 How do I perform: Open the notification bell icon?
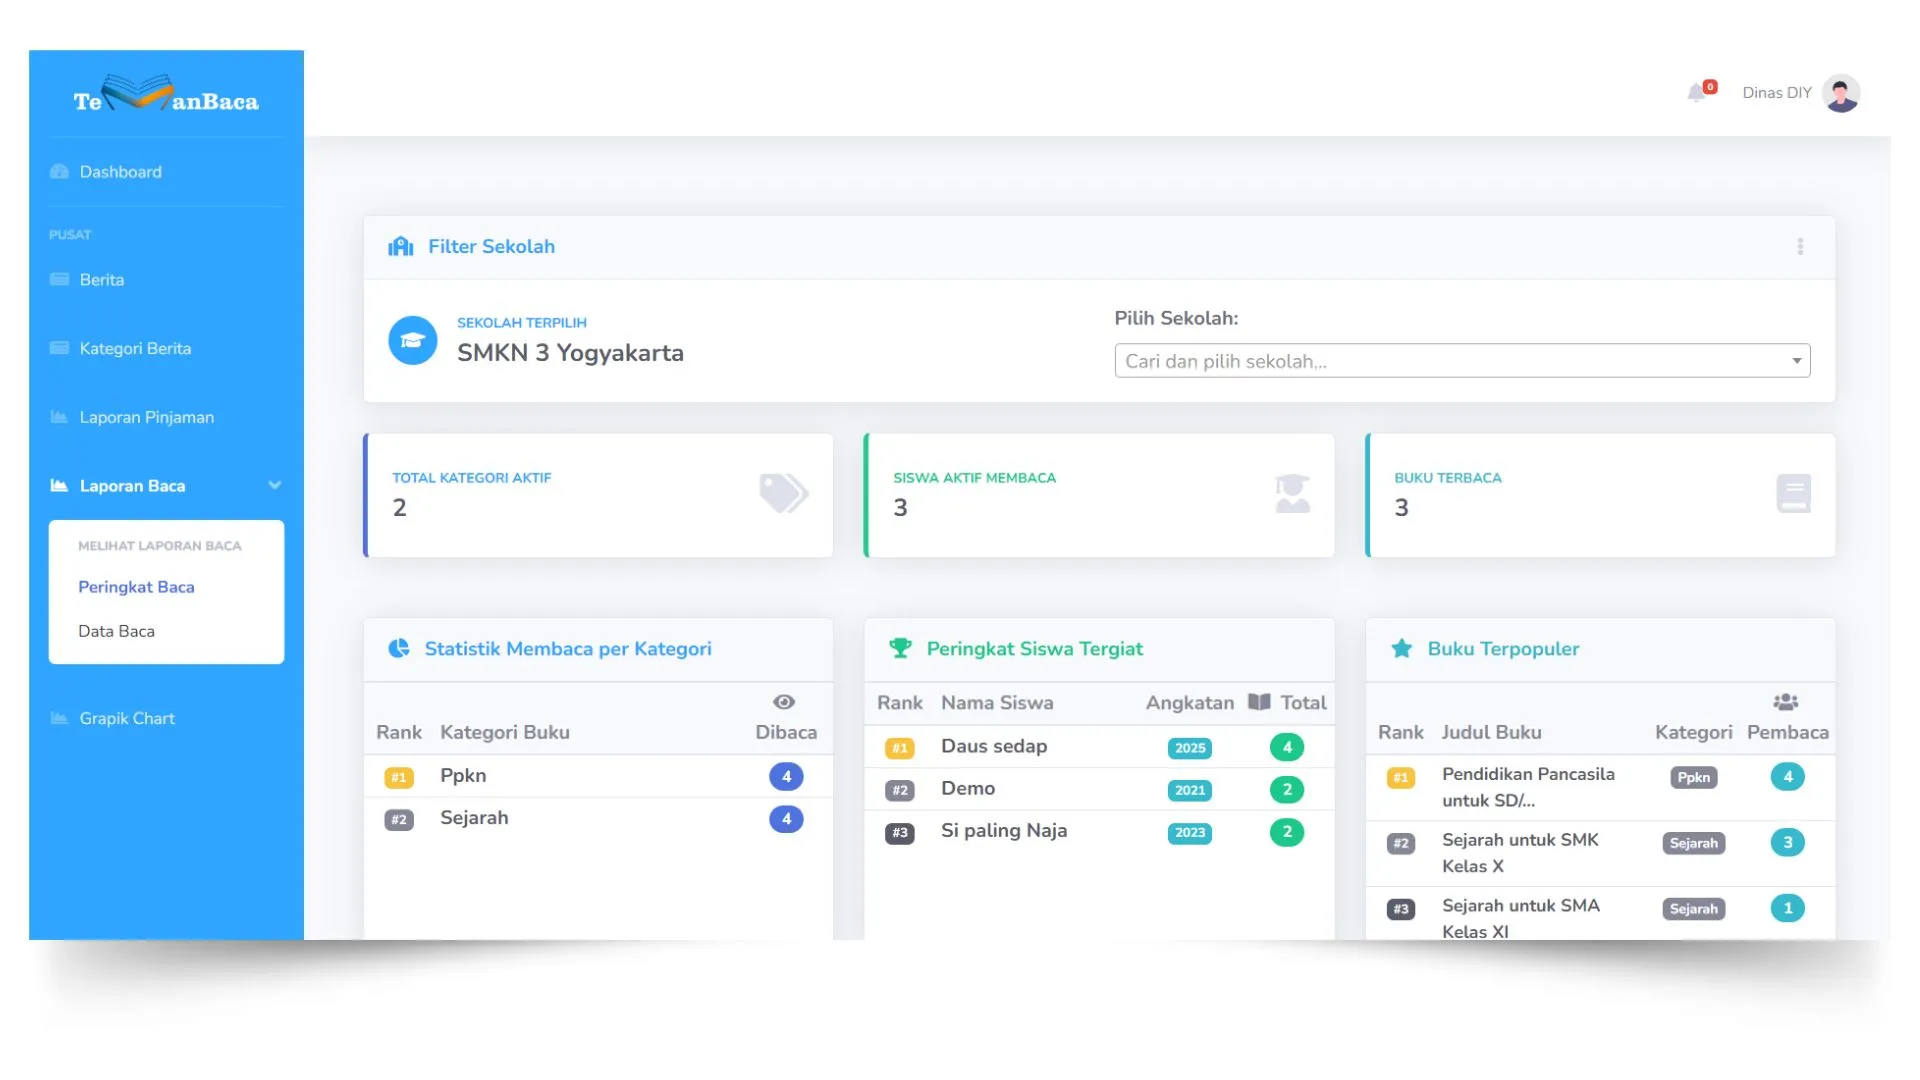point(1698,92)
